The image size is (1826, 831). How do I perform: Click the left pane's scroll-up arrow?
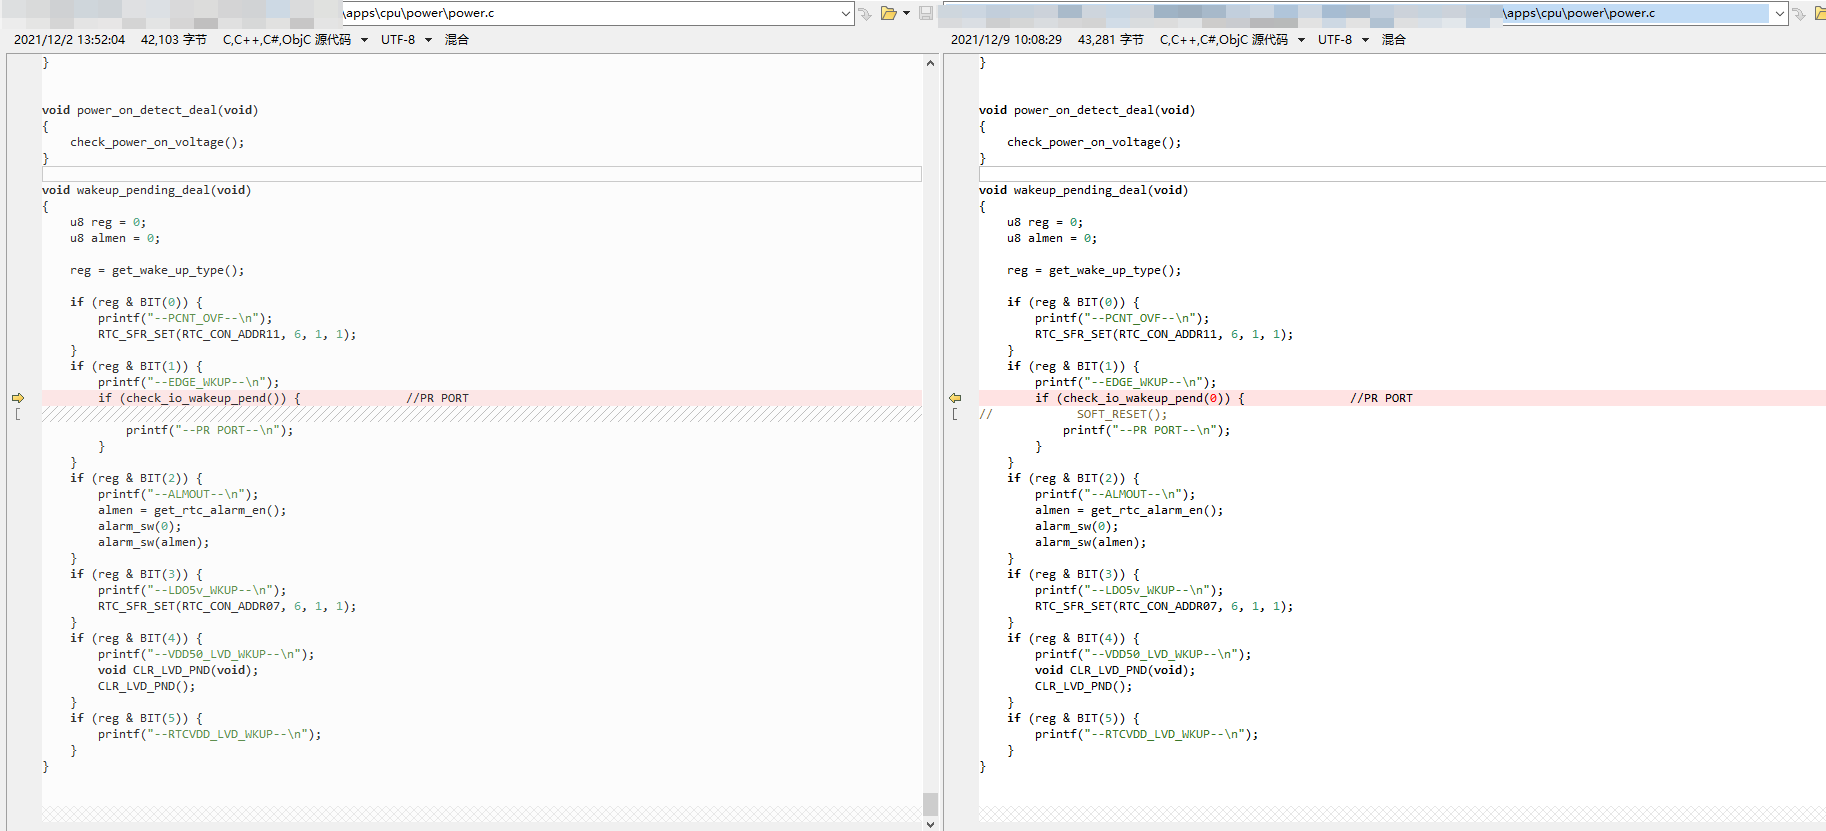[930, 63]
